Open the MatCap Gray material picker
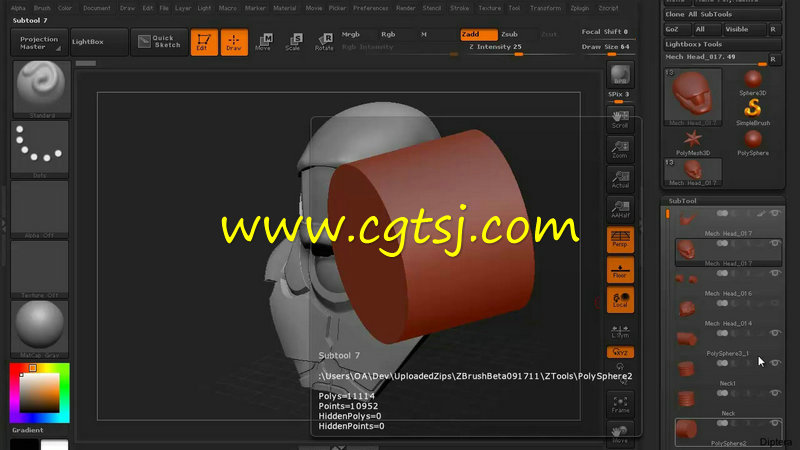 40,330
